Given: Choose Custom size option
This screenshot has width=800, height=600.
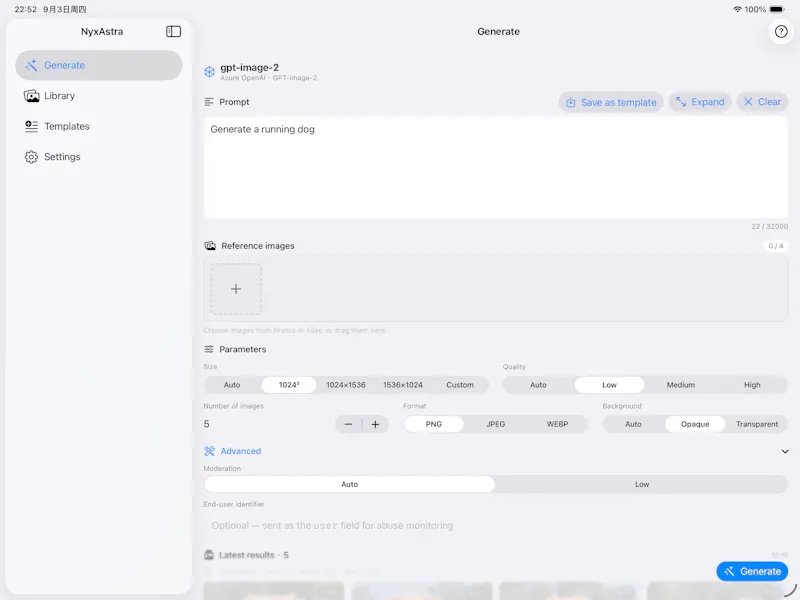Looking at the screenshot, I should [x=460, y=385].
